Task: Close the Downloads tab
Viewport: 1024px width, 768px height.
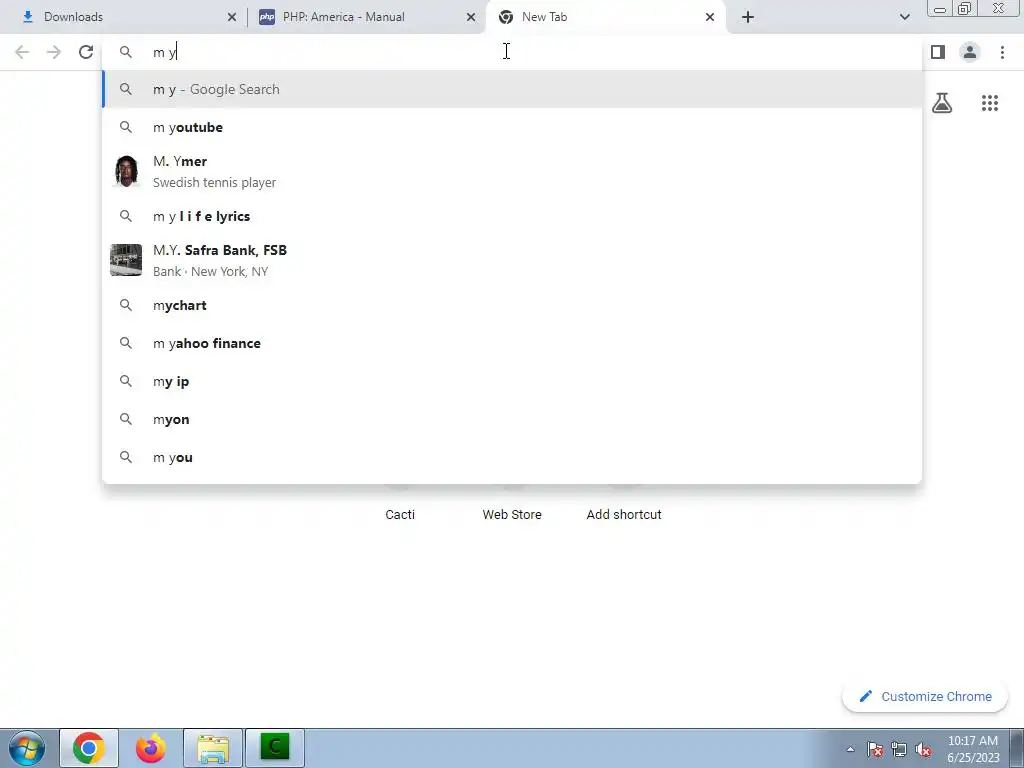Action: pyautogui.click(x=232, y=17)
